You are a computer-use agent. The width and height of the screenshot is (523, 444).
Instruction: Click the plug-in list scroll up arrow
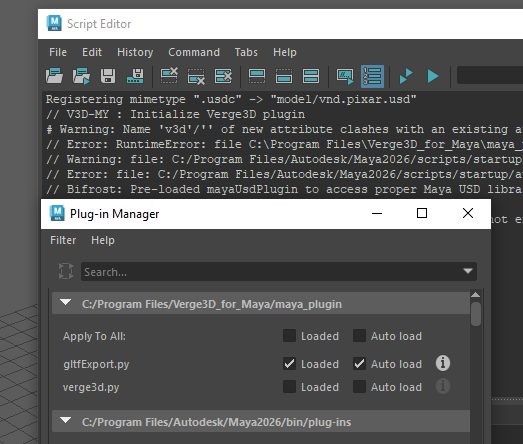point(476,295)
